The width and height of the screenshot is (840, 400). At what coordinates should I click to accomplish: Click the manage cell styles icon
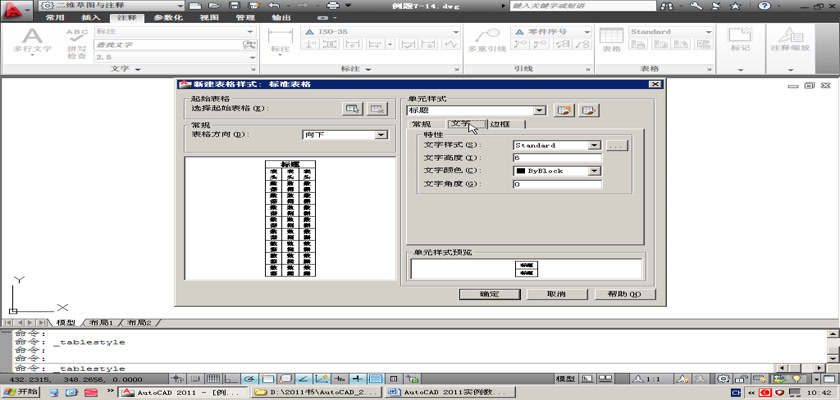589,110
